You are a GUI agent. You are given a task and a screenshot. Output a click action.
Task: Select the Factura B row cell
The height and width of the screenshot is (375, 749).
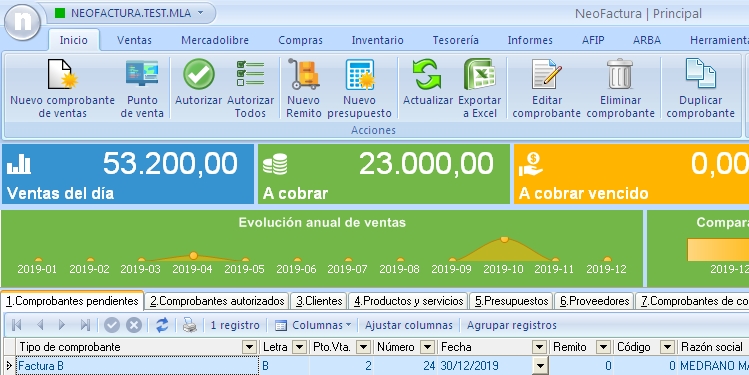137,366
